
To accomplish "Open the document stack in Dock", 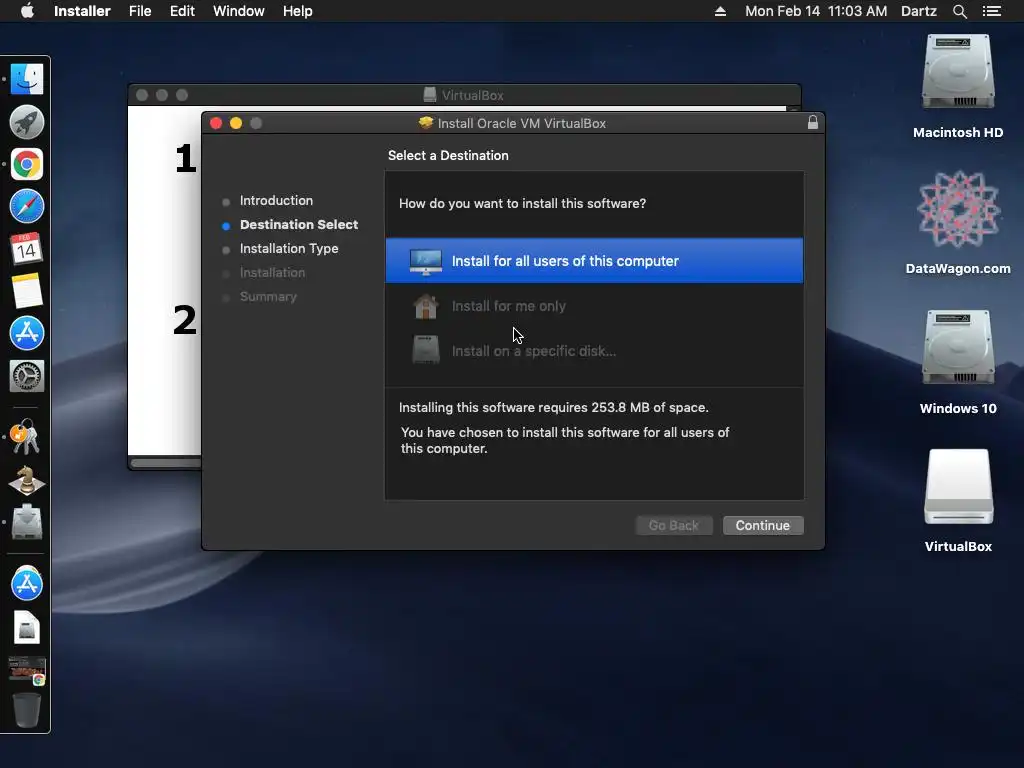I will pos(27,628).
